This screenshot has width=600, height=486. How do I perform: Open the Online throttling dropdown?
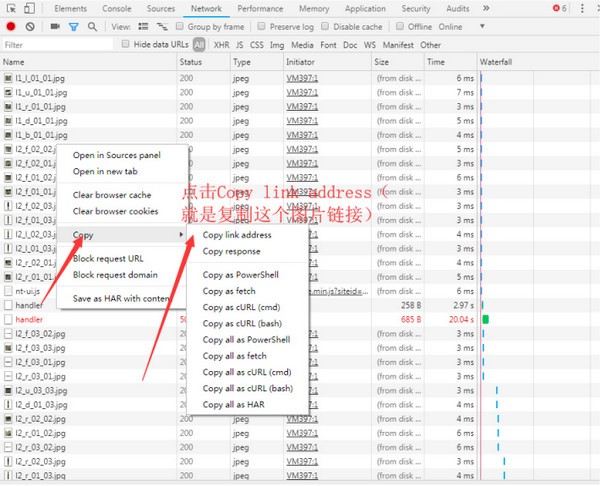pos(455,27)
